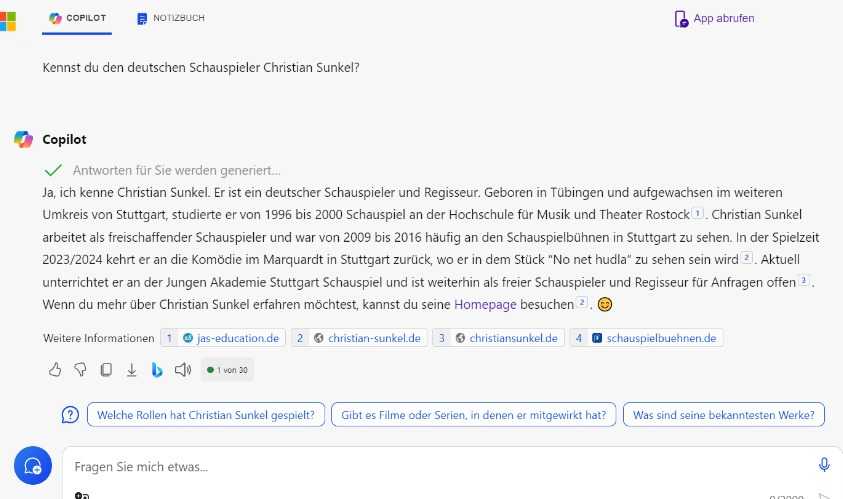Click the send arrow icon
Image resolution: width=843 pixels, height=499 pixels.
[x=825, y=496]
